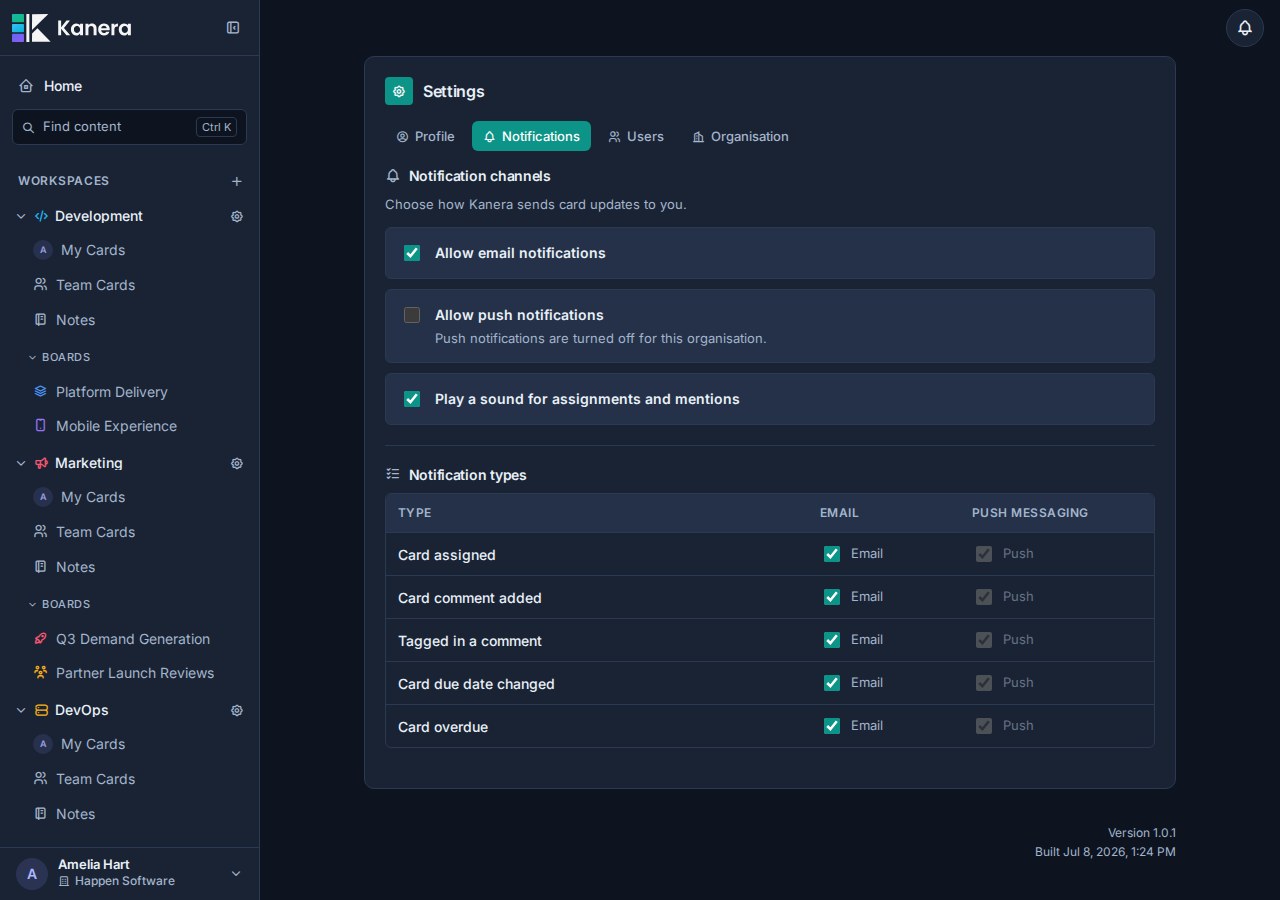Click the Ctrl K shortcut badge

pos(217,127)
